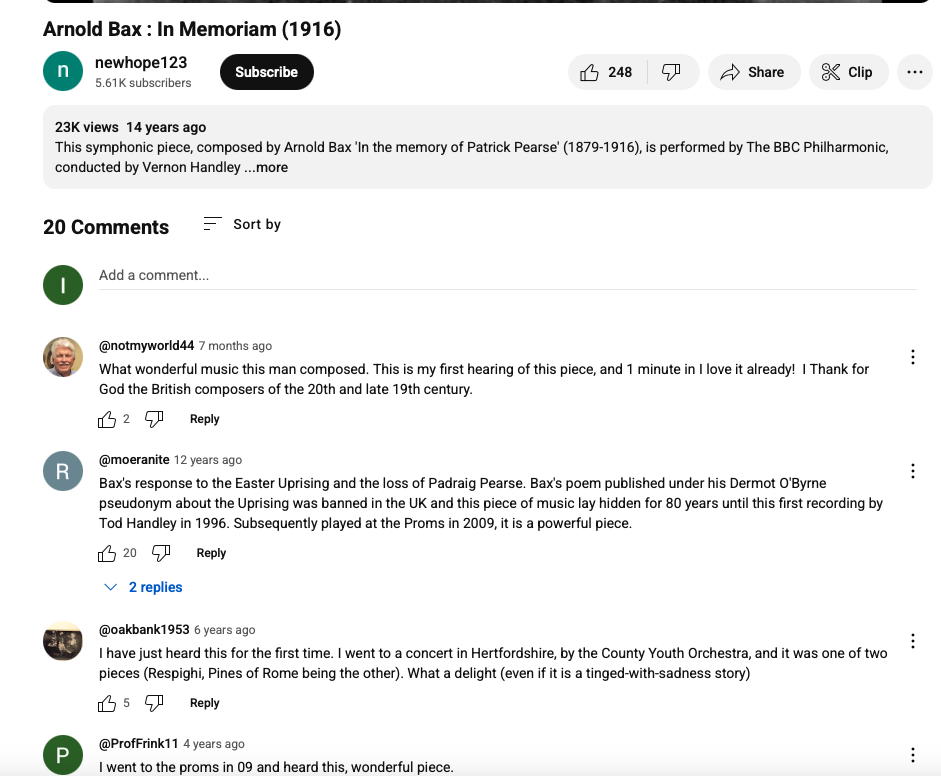Reply to @notmyworld44's comment
The width and height of the screenshot is (941, 776).
(x=205, y=419)
